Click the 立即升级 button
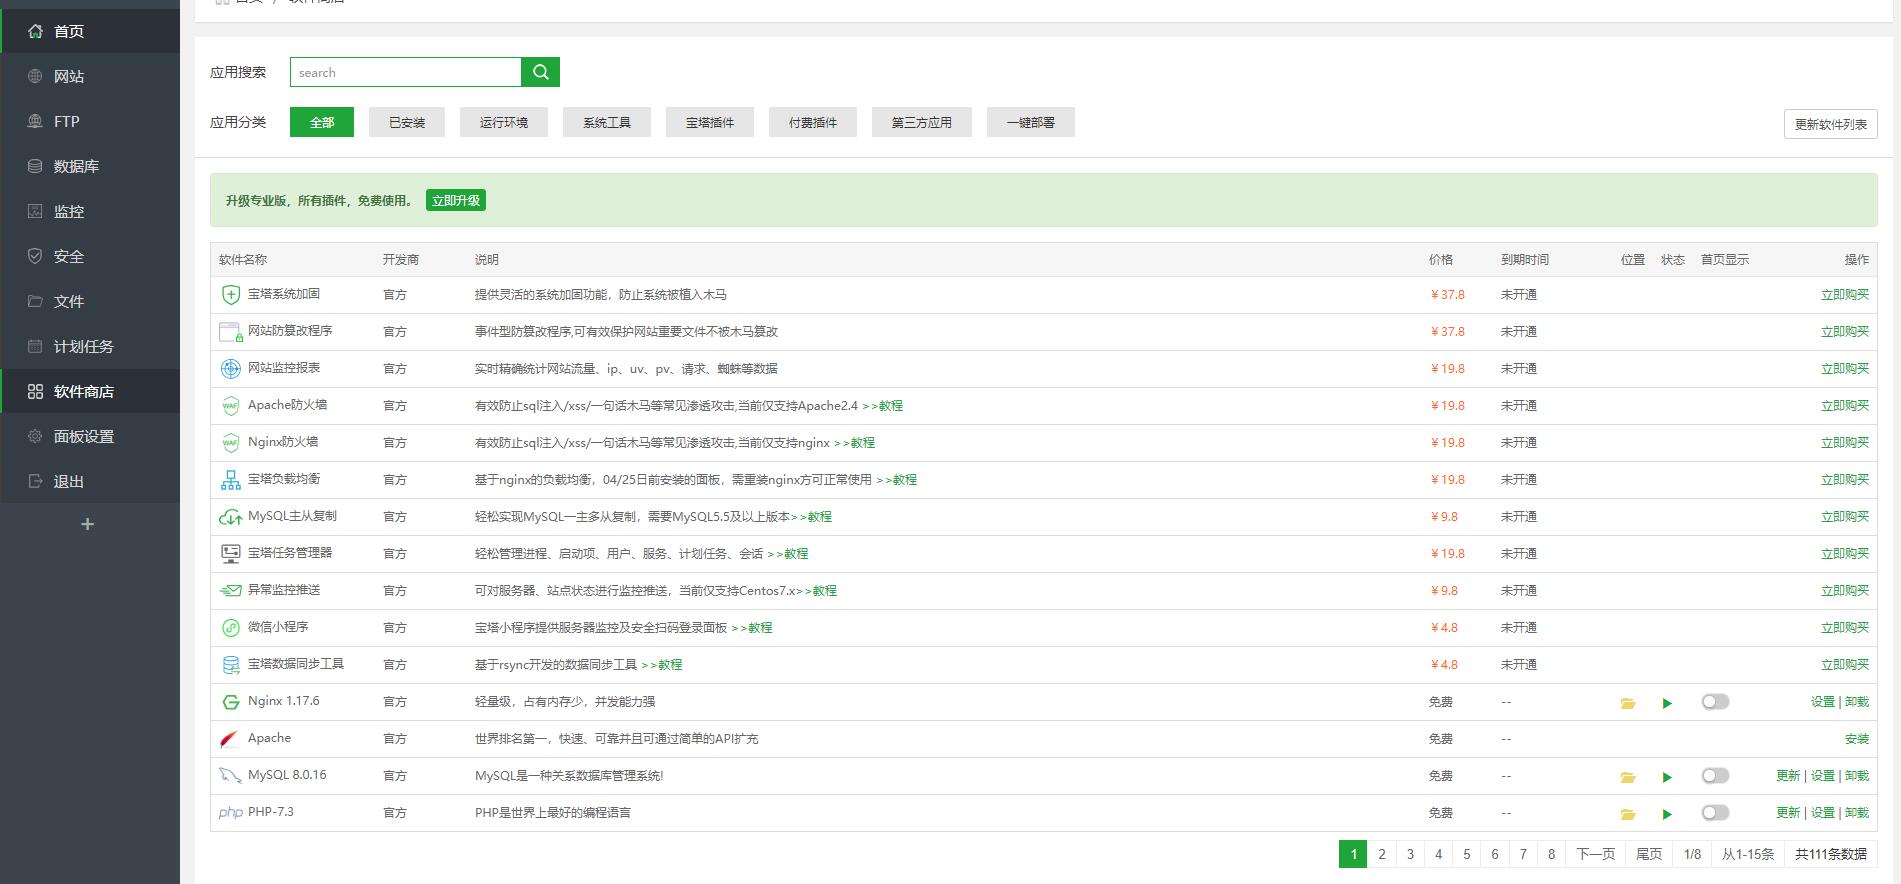This screenshot has width=1901, height=884. point(456,200)
